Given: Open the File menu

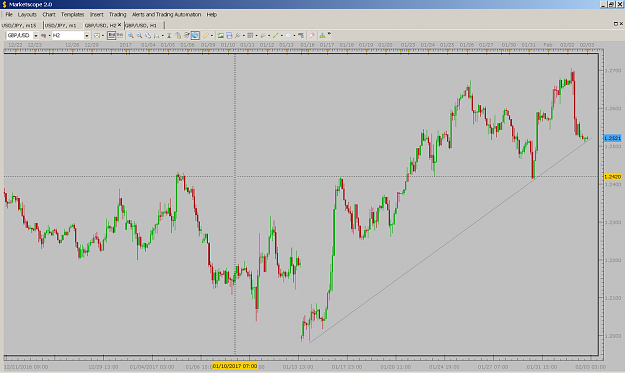Looking at the screenshot, I should pos(9,14).
